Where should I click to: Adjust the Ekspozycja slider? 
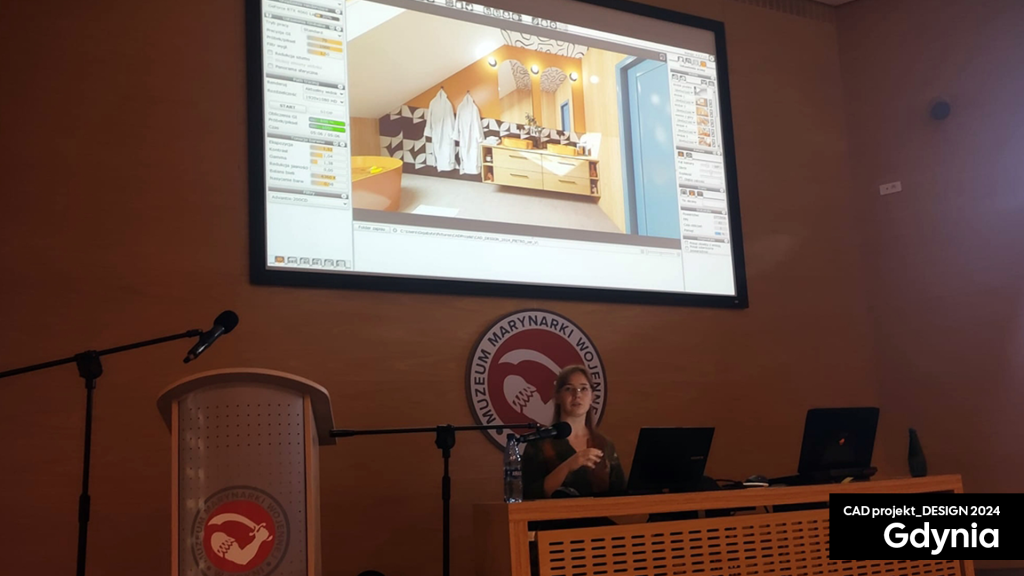coord(328,148)
